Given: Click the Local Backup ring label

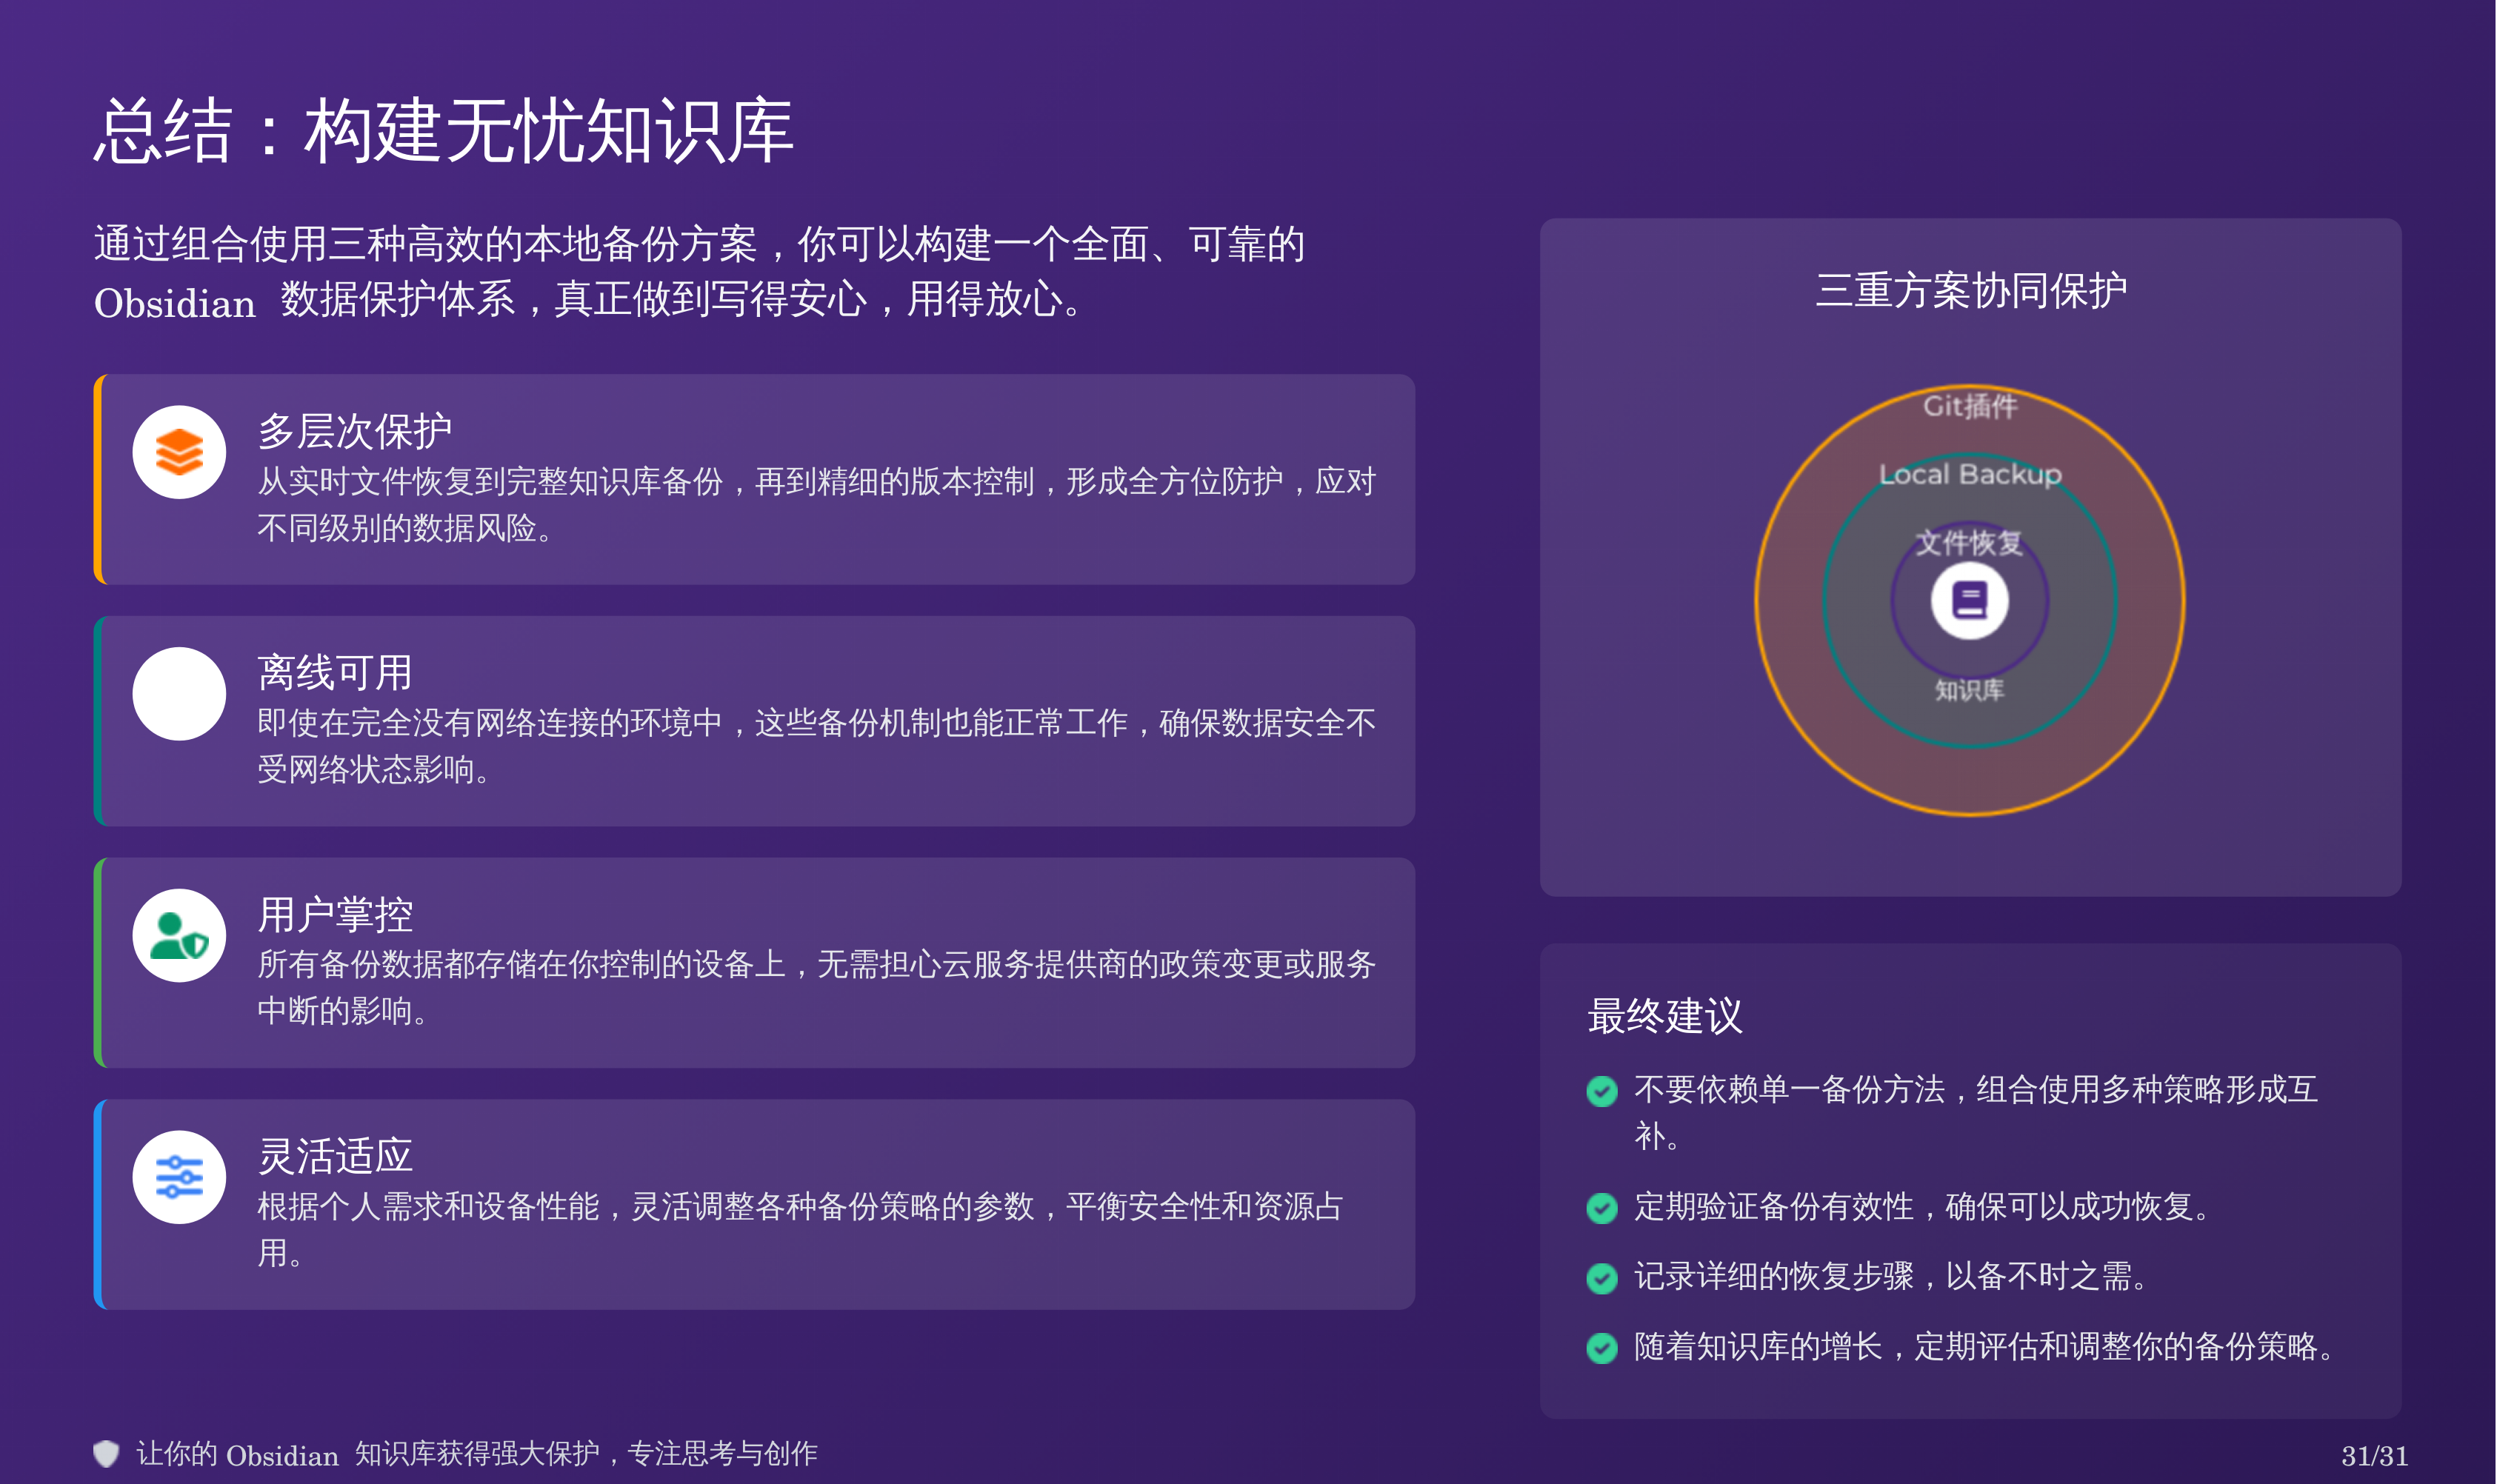Looking at the screenshot, I should (1970, 474).
